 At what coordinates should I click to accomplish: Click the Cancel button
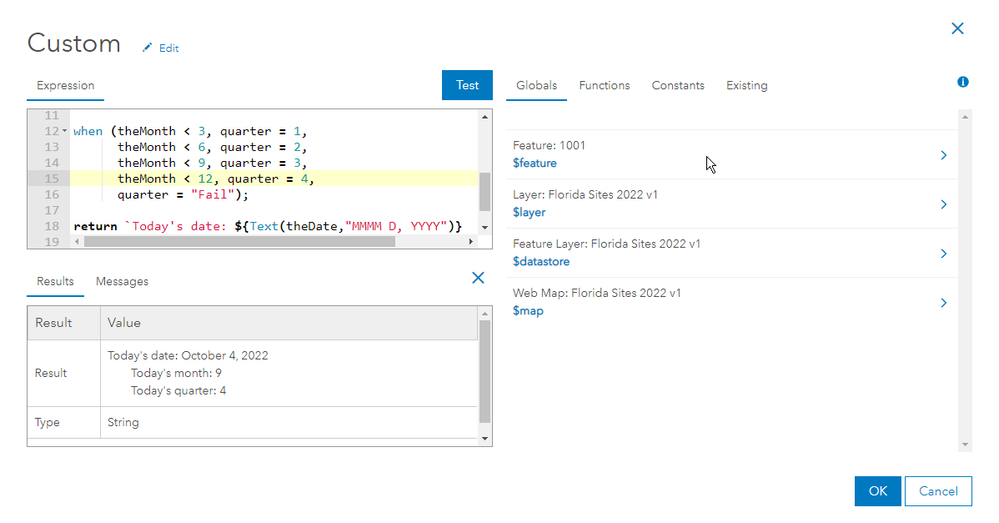point(938,491)
